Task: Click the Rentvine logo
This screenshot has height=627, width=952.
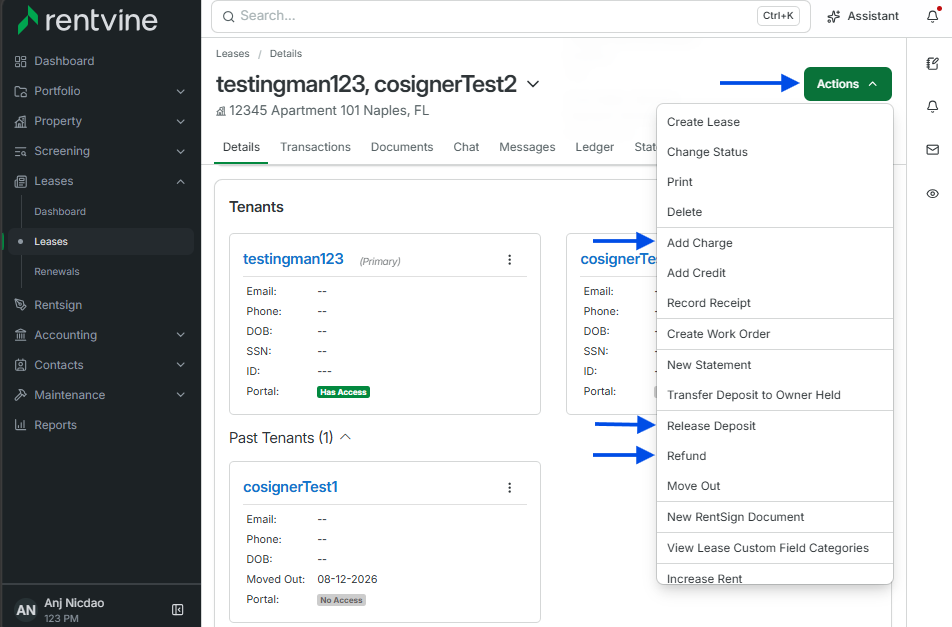Action: [87, 20]
